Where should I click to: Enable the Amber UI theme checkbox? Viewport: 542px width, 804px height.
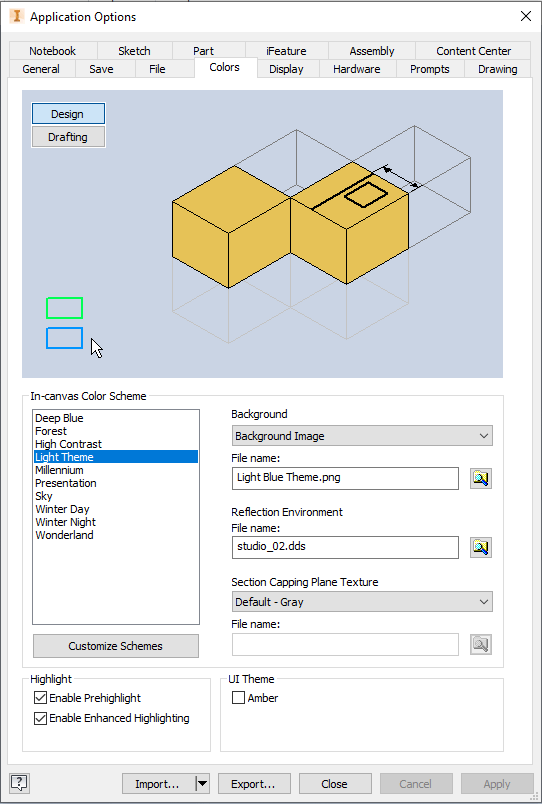pyautogui.click(x=238, y=698)
